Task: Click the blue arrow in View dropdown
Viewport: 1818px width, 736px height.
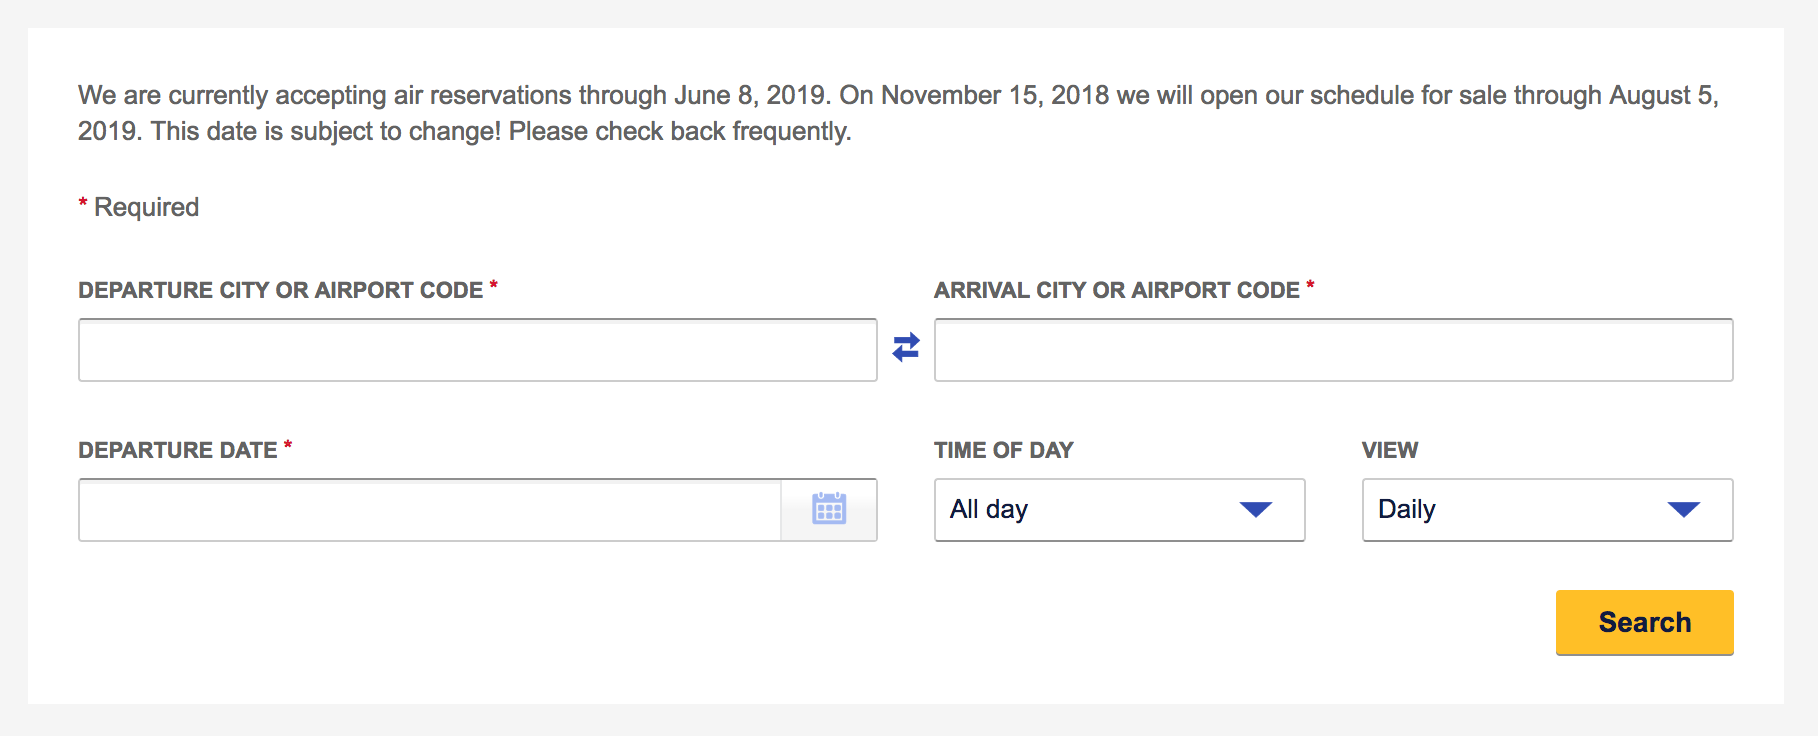Action: [x=1683, y=509]
